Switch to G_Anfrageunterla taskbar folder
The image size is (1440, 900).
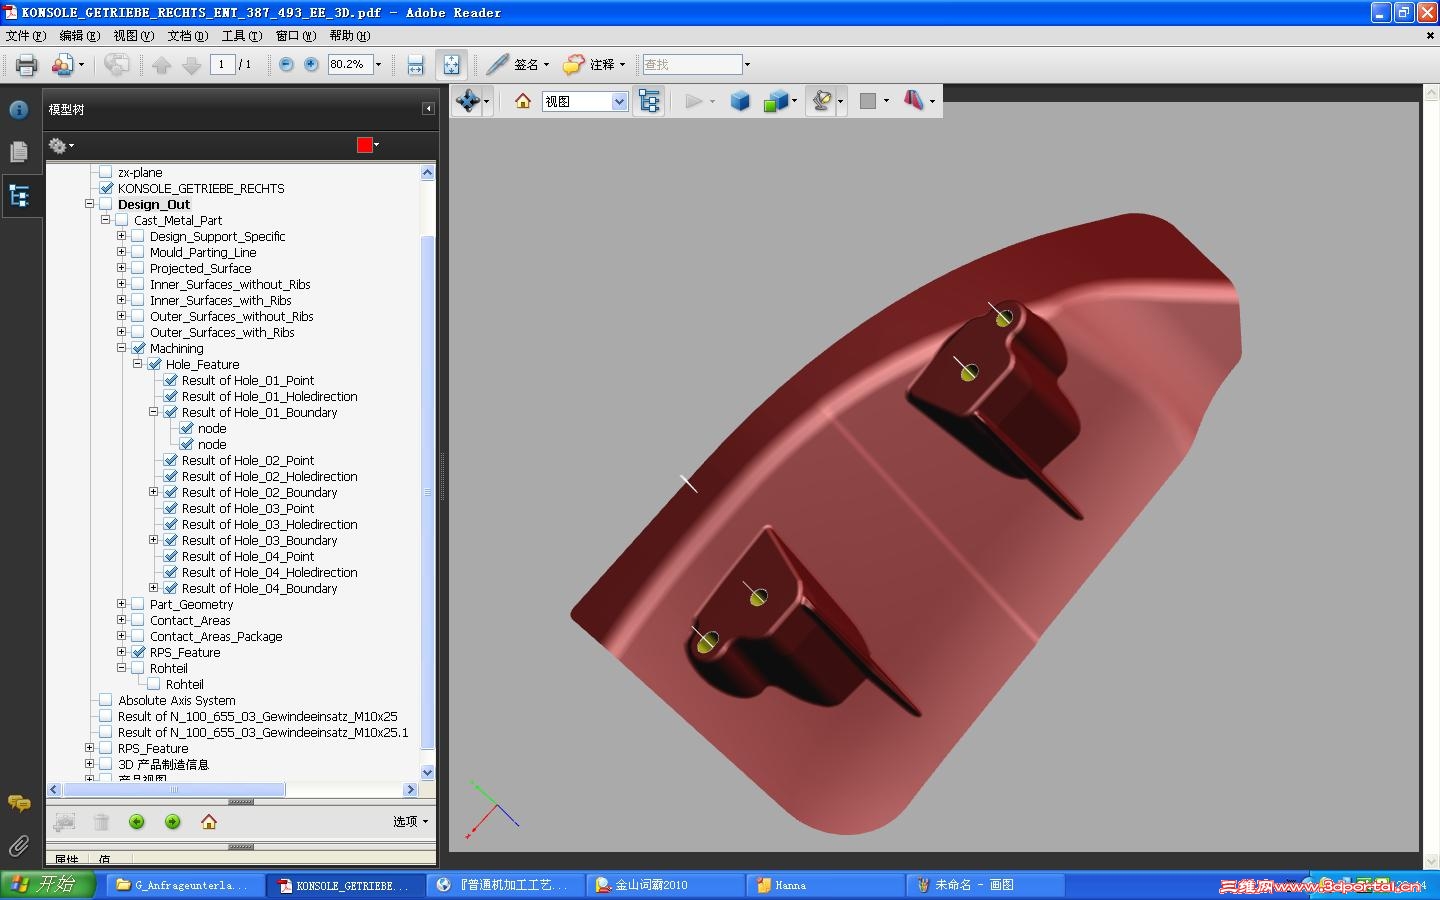point(185,885)
